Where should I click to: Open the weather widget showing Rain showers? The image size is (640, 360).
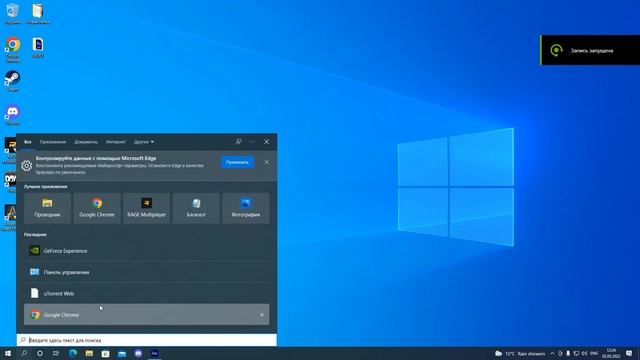520,353
